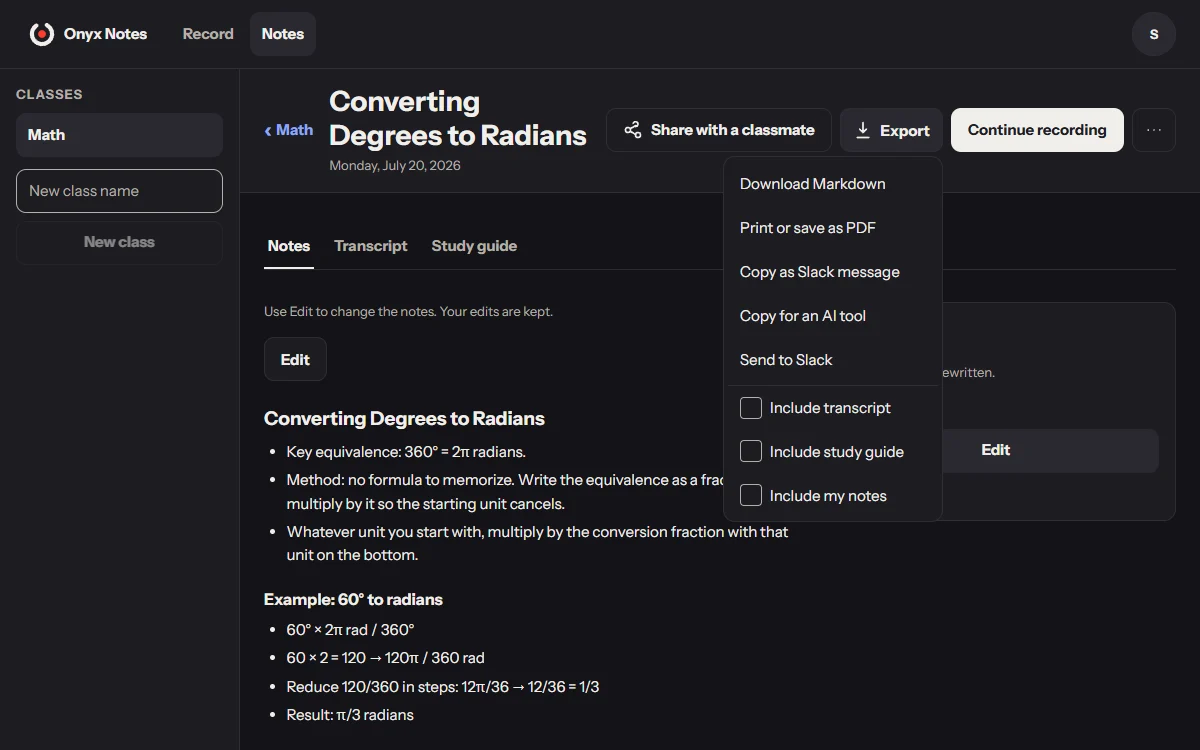Click the Example: 60° to radians heading
The image size is (1200, 750).
click(353, 600)
